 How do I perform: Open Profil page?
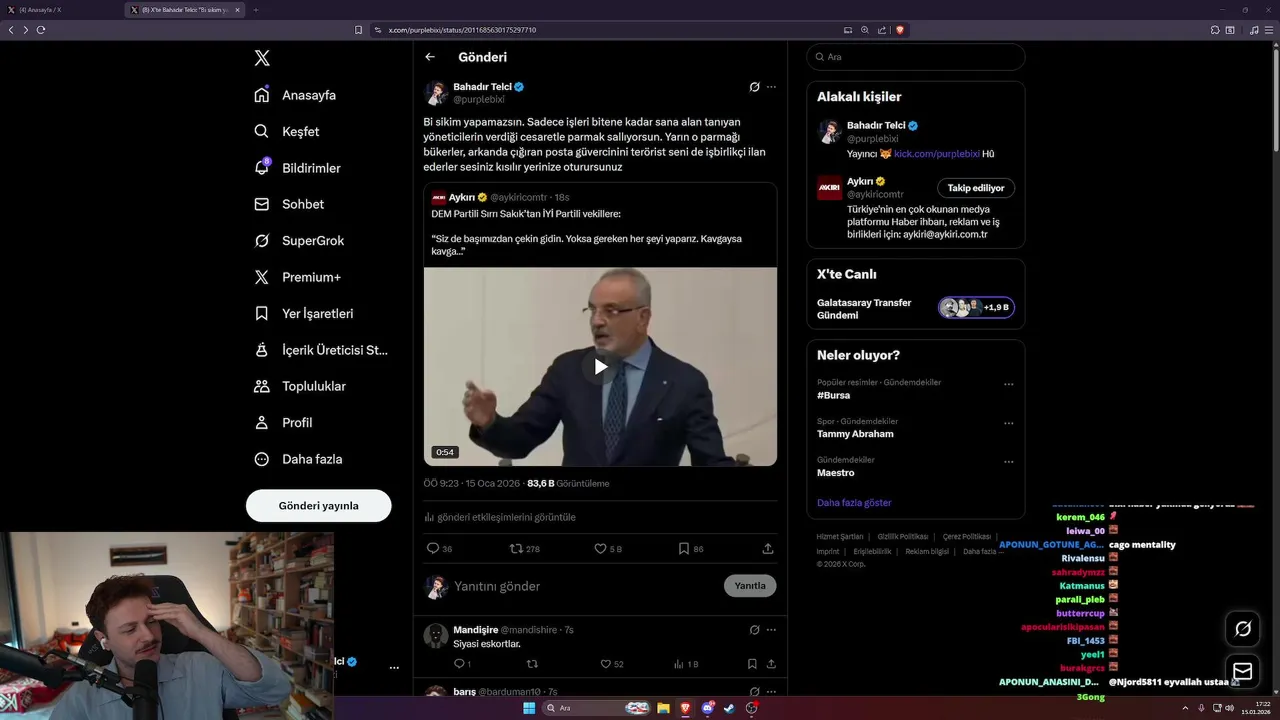283,422
